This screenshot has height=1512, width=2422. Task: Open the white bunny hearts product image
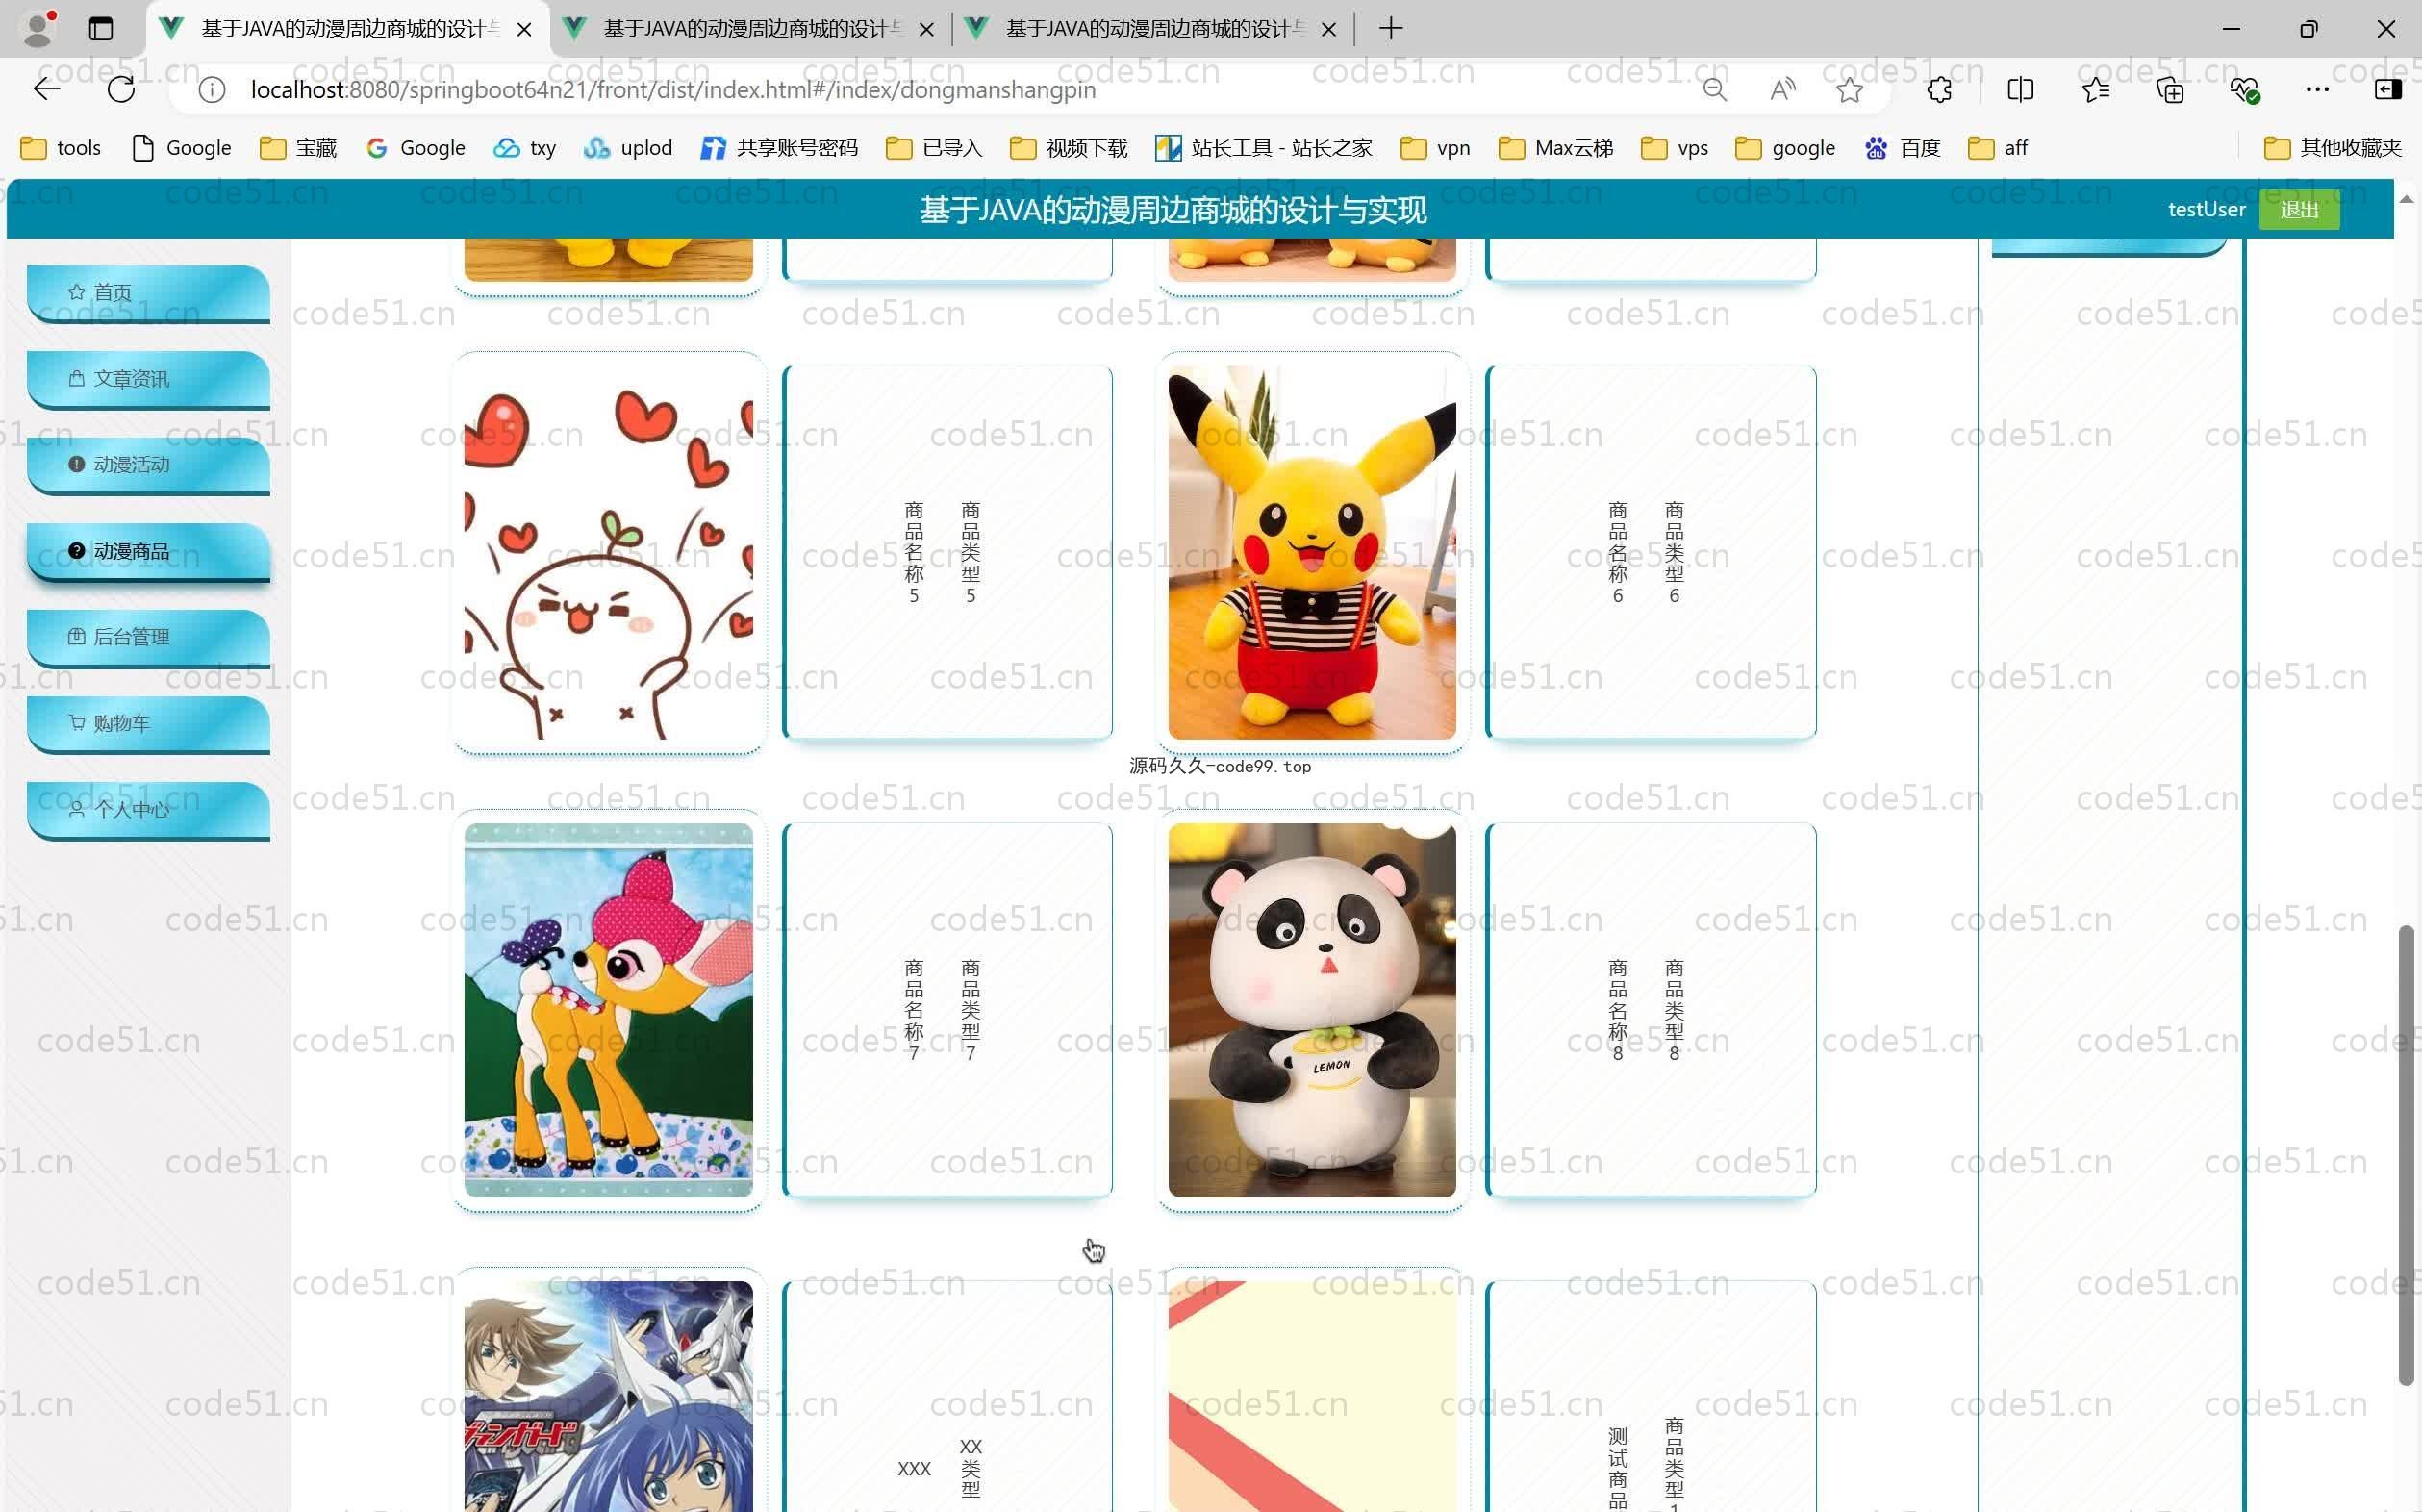point(608,552)
